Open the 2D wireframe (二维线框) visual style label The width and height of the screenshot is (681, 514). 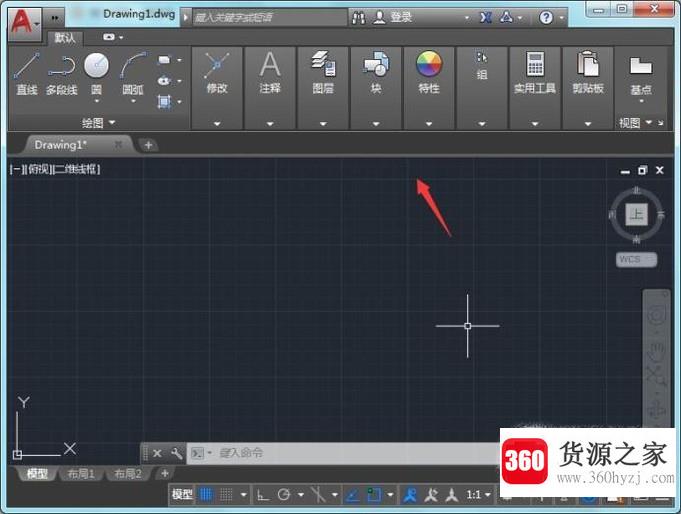(77, 169)
